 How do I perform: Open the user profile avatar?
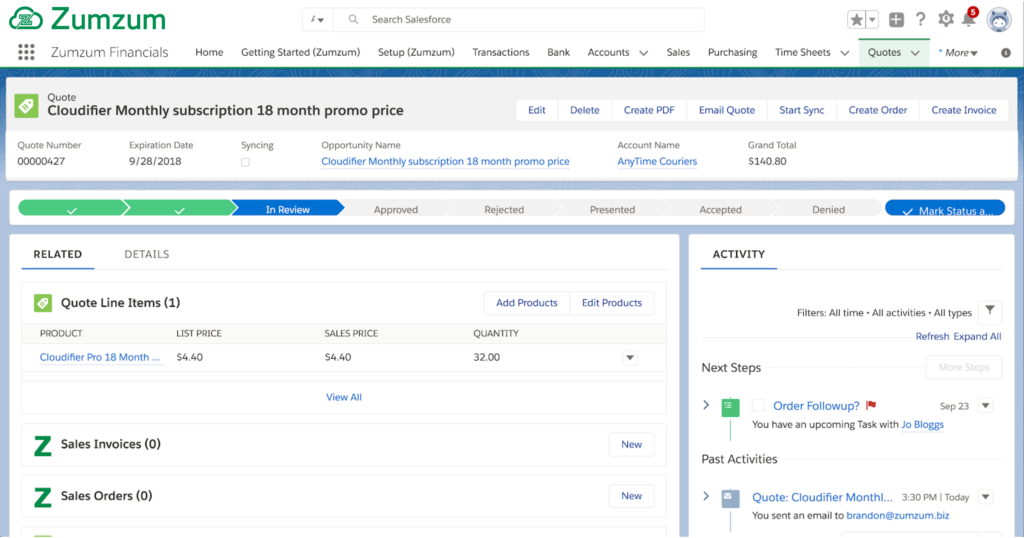999,20
